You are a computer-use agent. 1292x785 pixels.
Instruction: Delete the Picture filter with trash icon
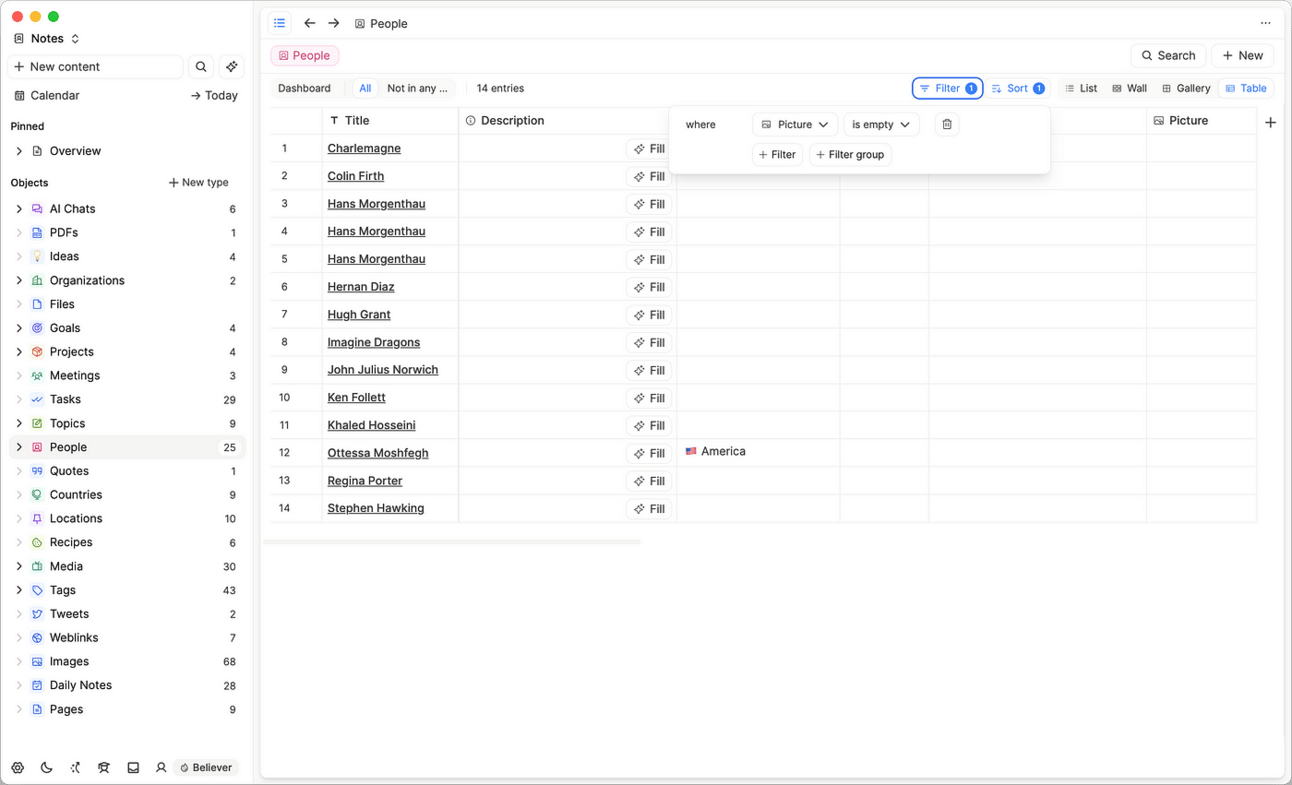(x=947, y=125)
